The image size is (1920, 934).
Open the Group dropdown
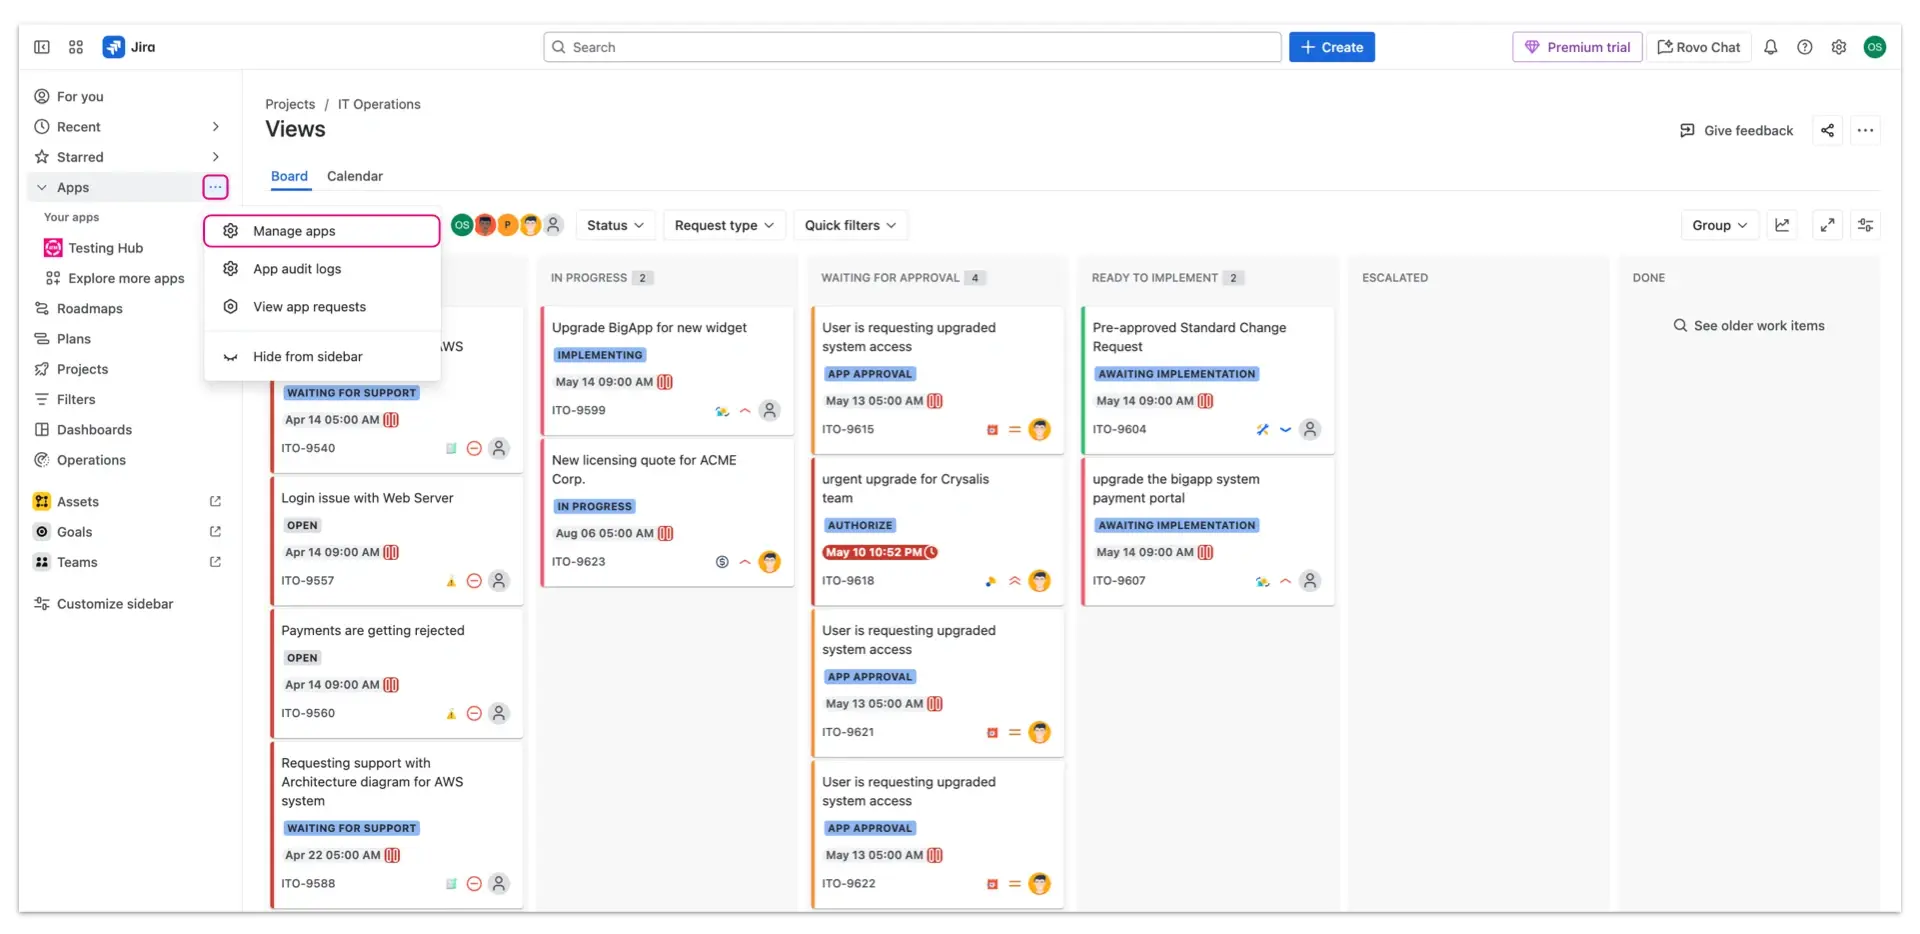click(x=1719, y=225)
